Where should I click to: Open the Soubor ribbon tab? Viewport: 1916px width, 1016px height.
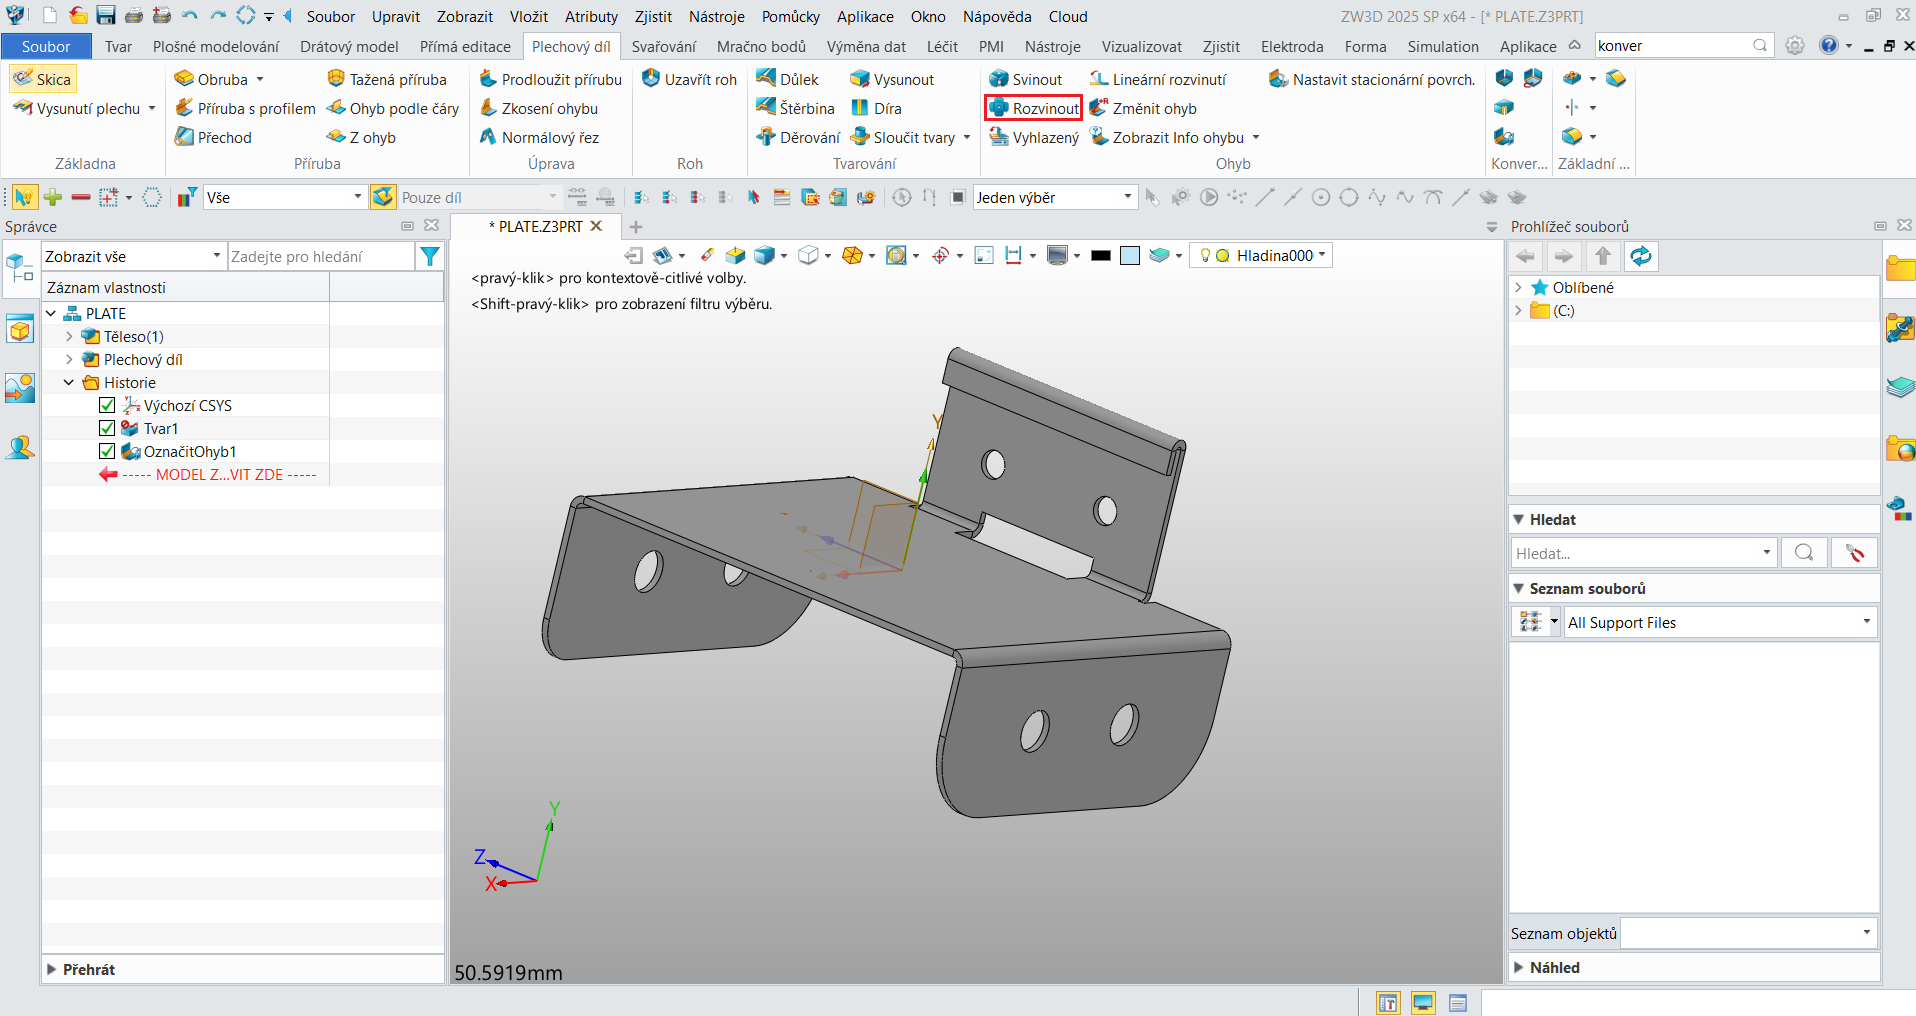coord(46,46)
